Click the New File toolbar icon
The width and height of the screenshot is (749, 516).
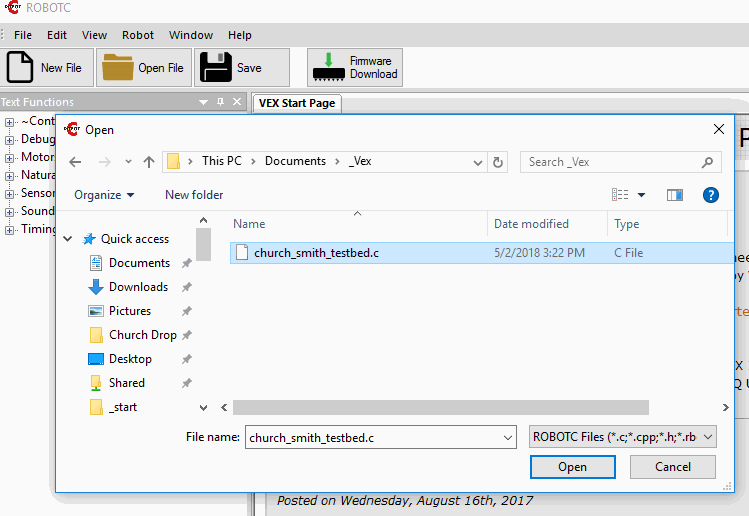(21, 67)
